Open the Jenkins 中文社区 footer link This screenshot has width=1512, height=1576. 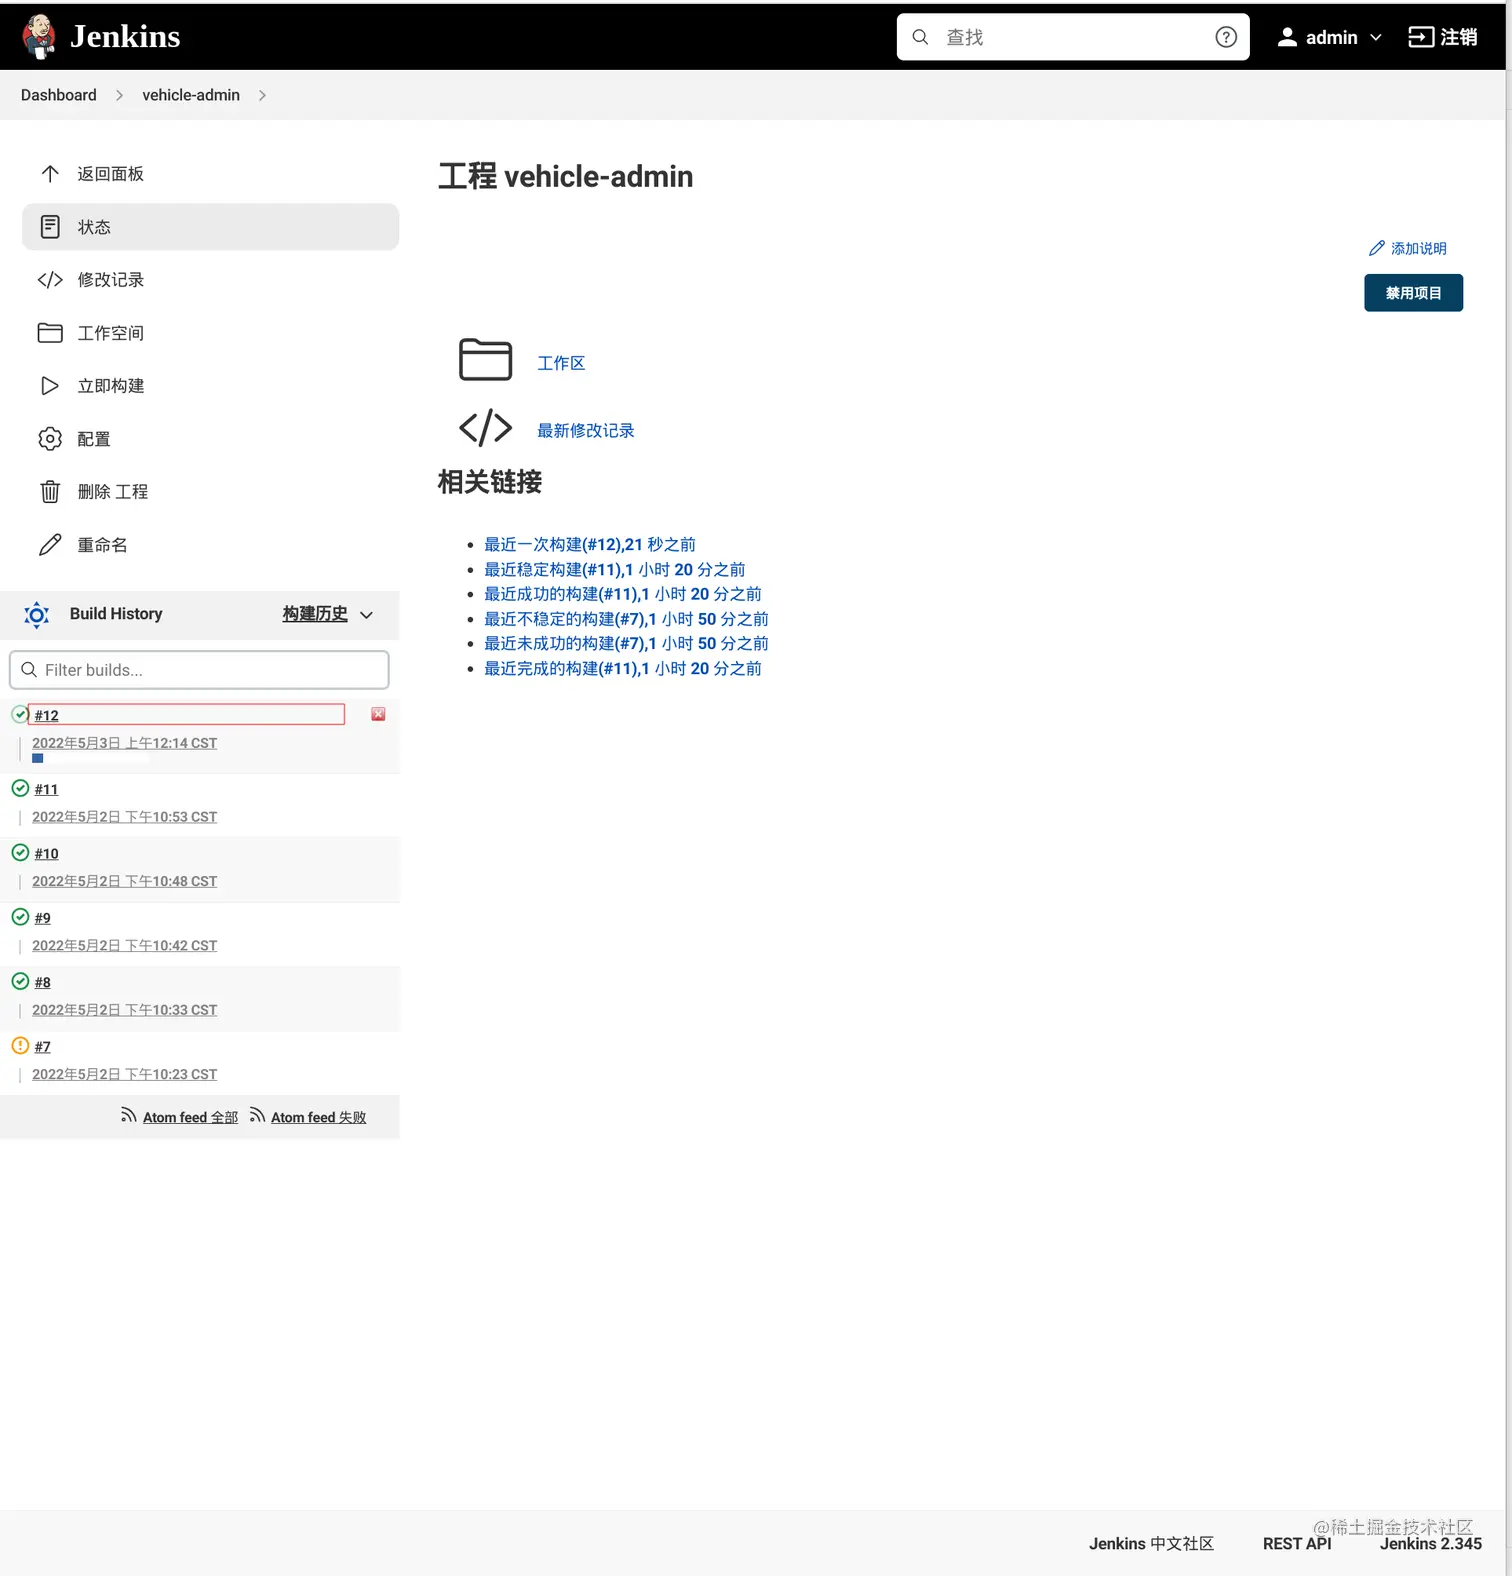pyautogui.click(x=1151, y=1544)
